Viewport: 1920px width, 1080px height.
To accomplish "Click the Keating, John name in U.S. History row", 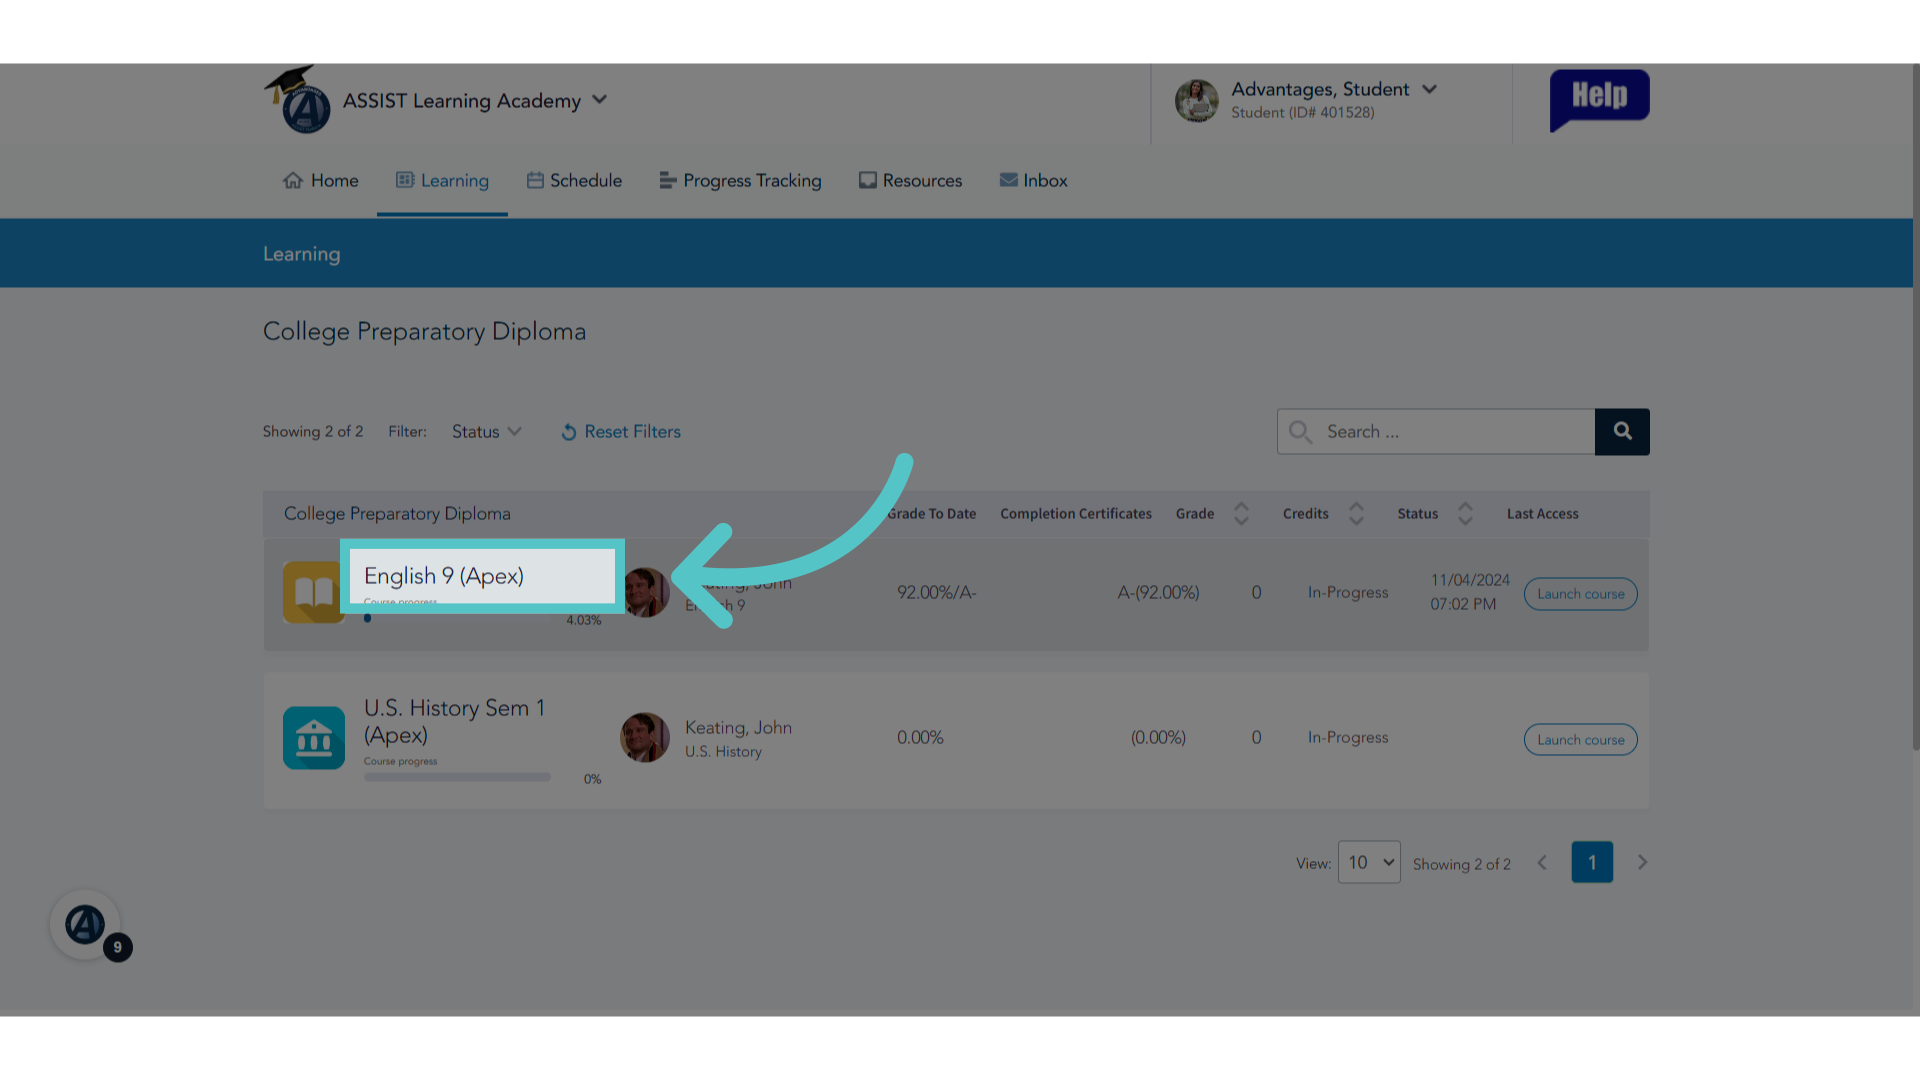I will tap(738, 727).
